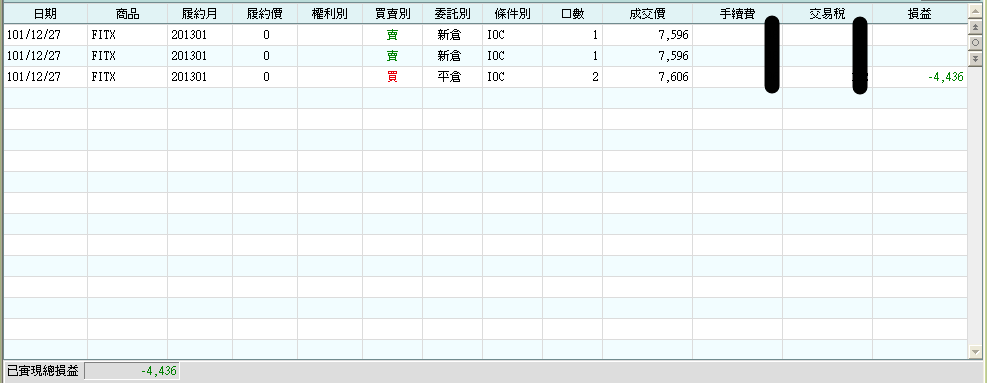Click the 交易稅 column header
987x383 pixels.
827,14
